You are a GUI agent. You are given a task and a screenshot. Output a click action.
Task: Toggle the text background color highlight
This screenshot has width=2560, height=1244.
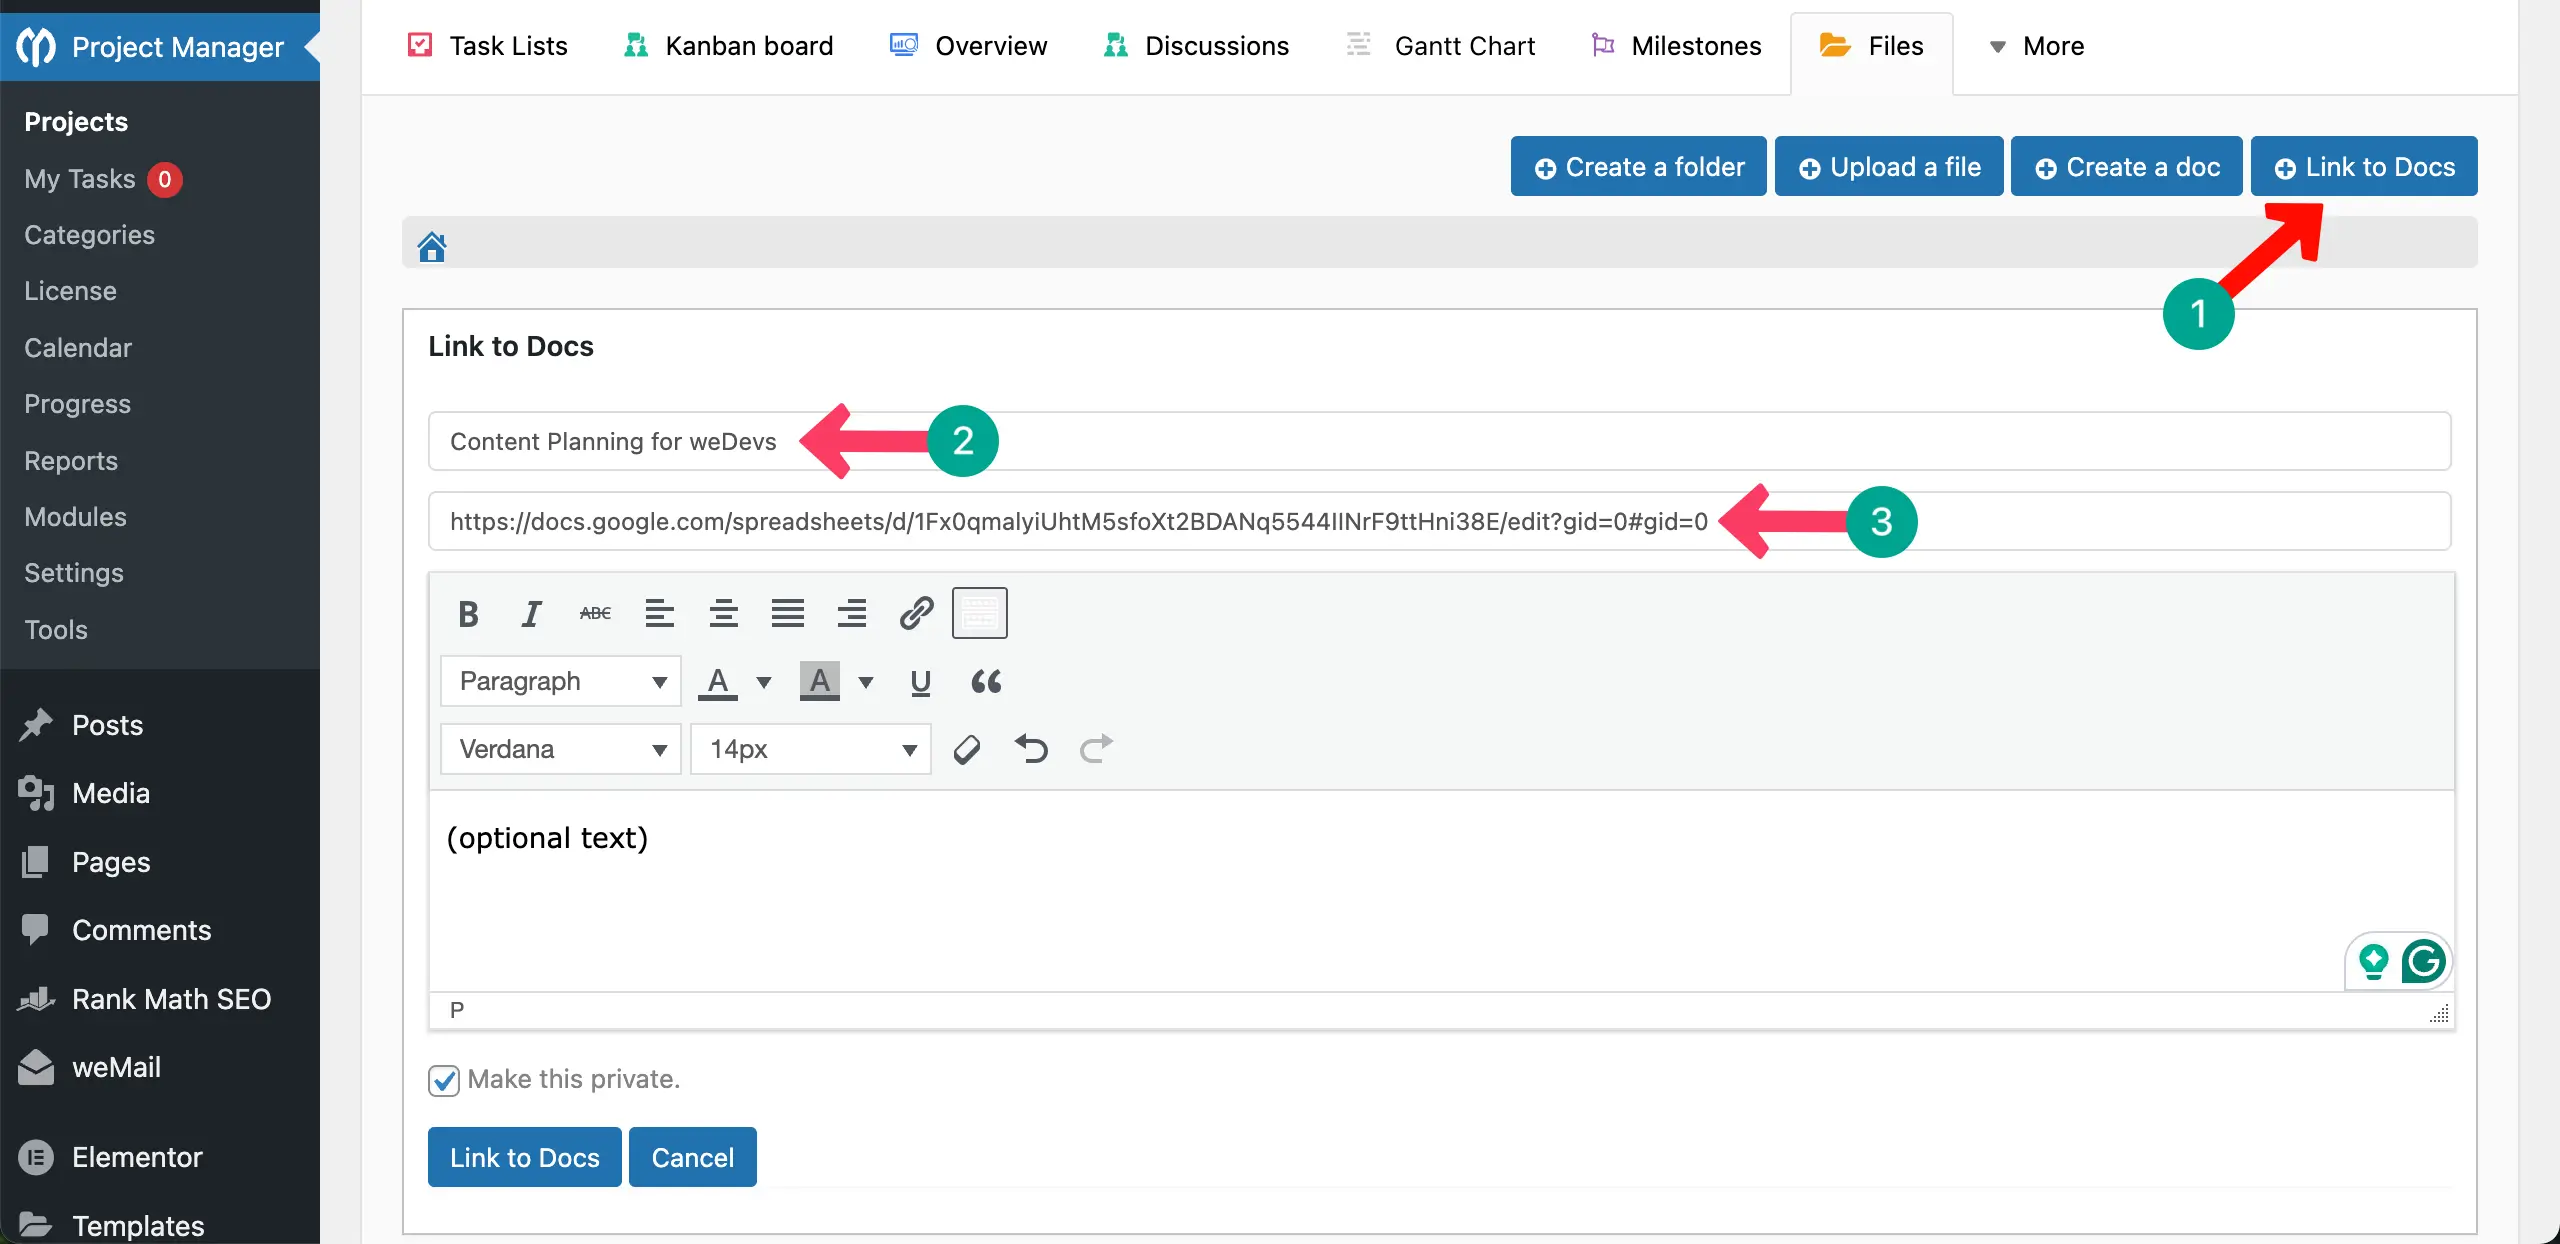tap(820, 680)
